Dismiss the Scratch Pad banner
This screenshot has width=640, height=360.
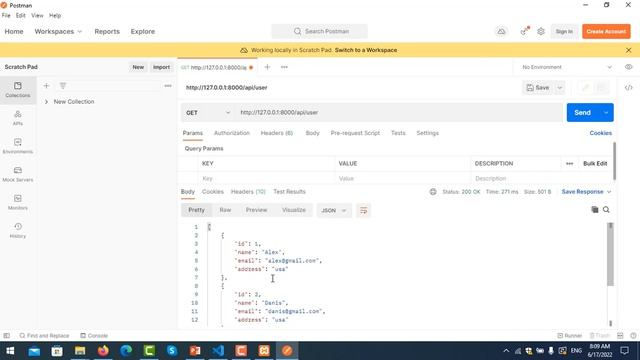(629, 50)
